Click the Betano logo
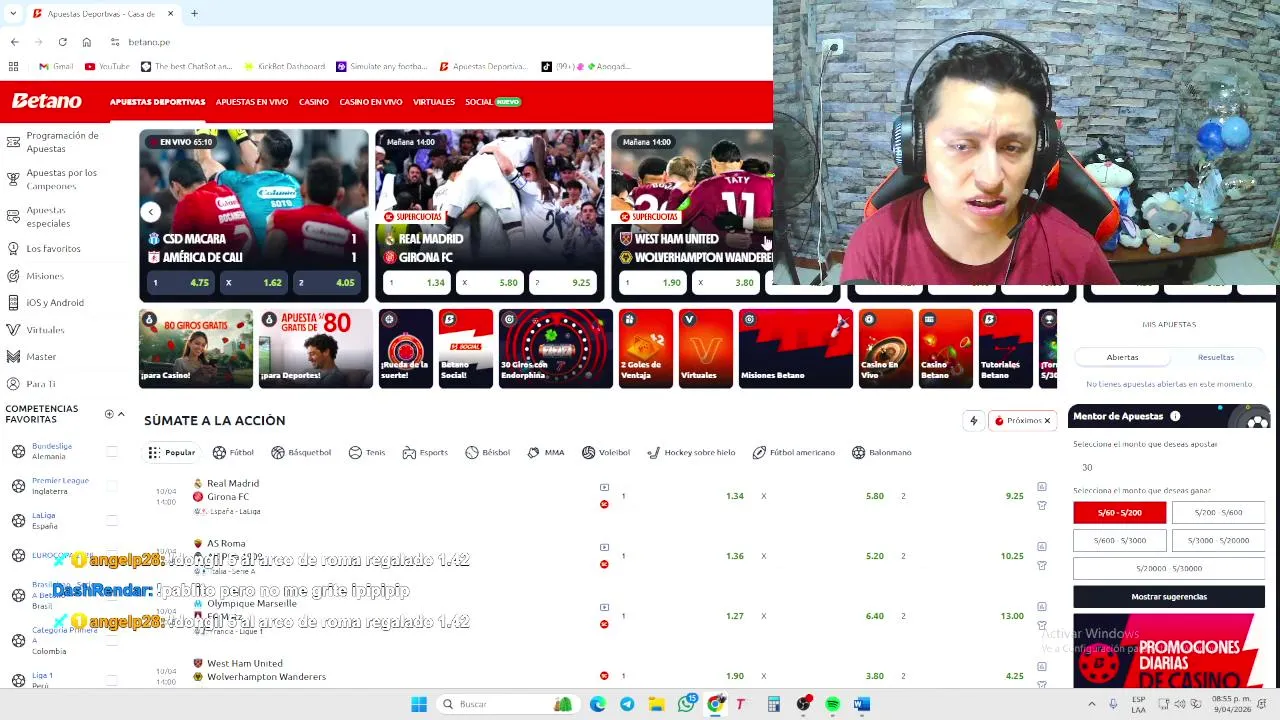Image resolution: width=1280 pixels, height=720 pixels. [47, 101]
